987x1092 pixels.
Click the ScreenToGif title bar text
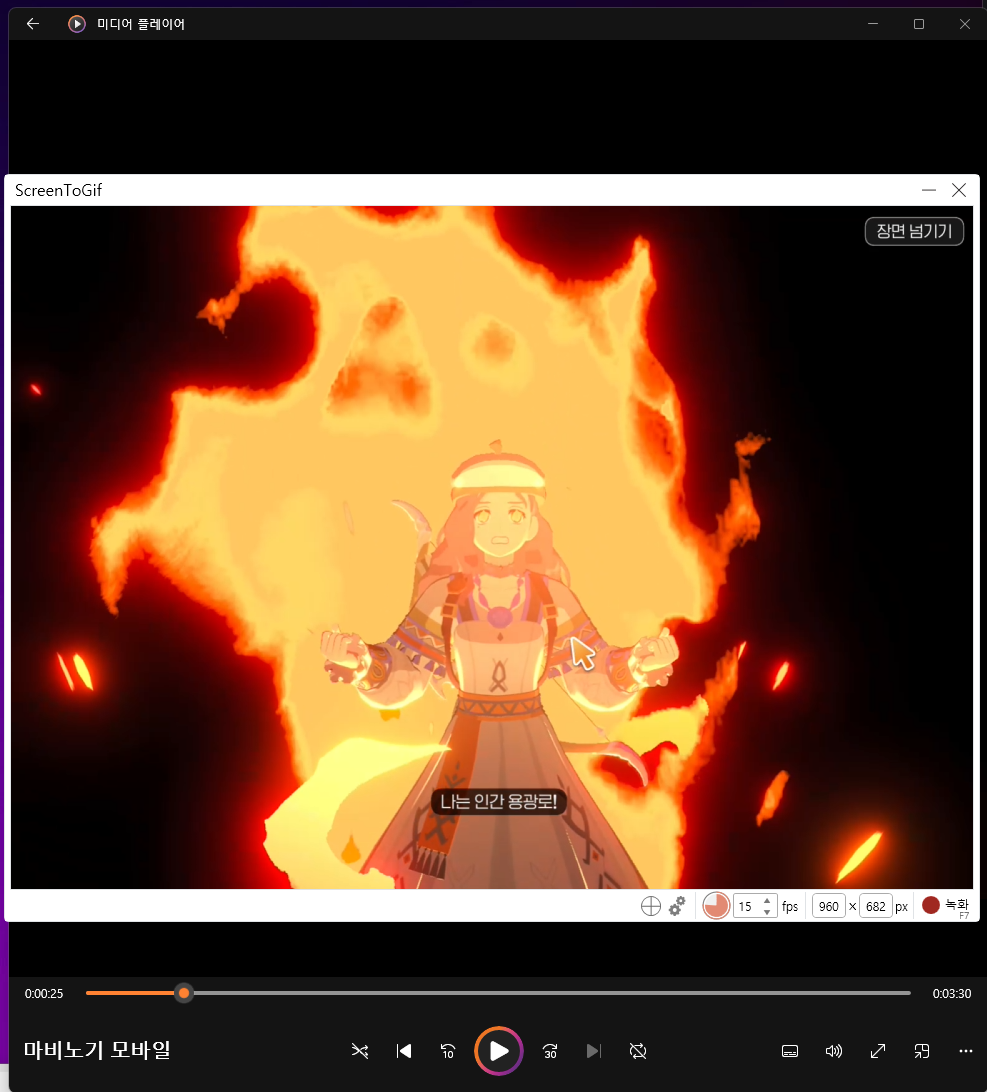coord(59,190)
